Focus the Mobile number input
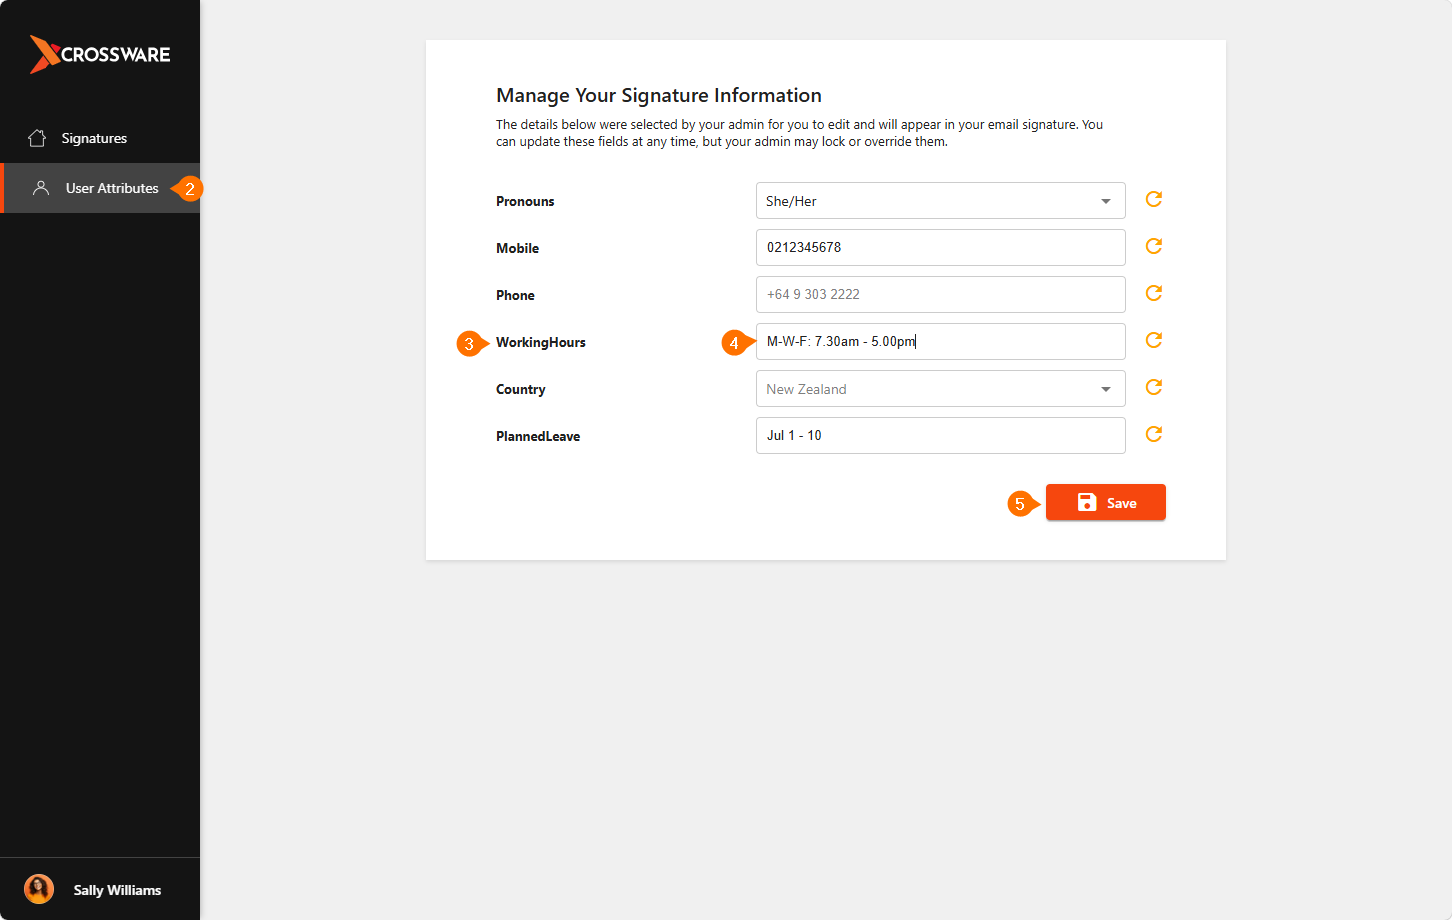 [940, 247]
